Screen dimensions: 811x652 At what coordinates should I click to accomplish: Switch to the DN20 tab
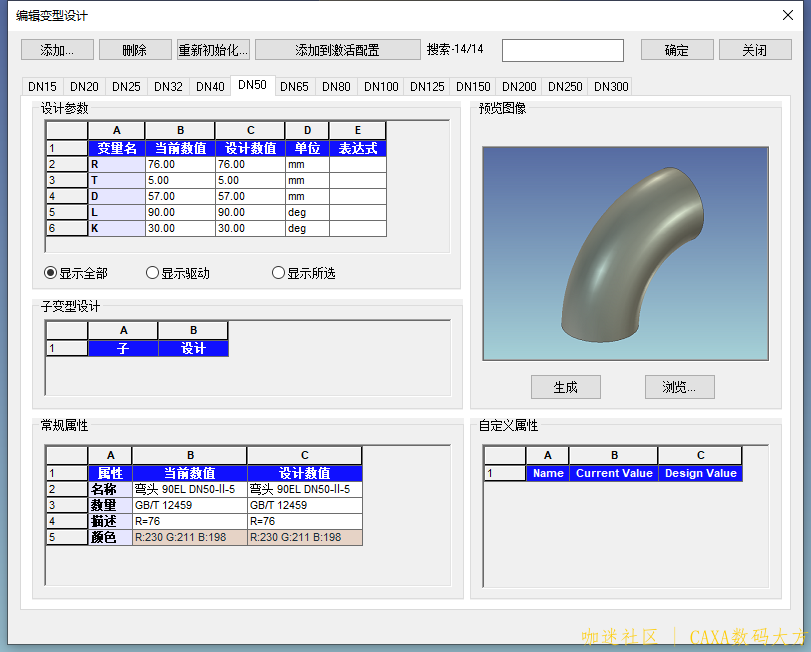point(84,86)
